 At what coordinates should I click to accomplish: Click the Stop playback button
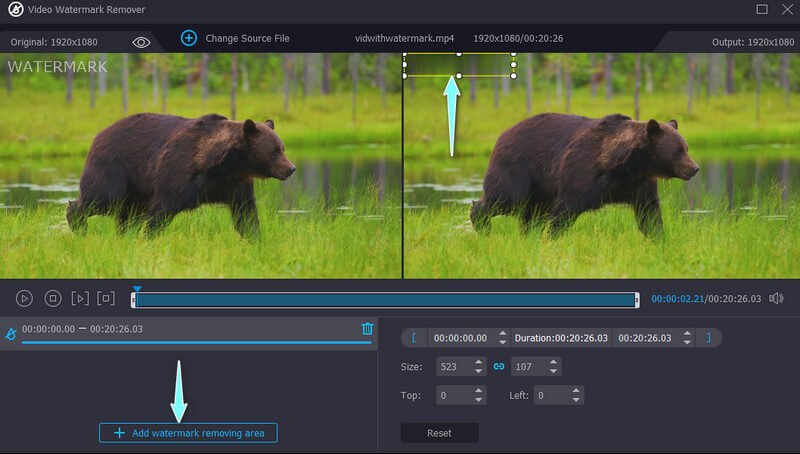pyautogui.click(x=53, y=298)
